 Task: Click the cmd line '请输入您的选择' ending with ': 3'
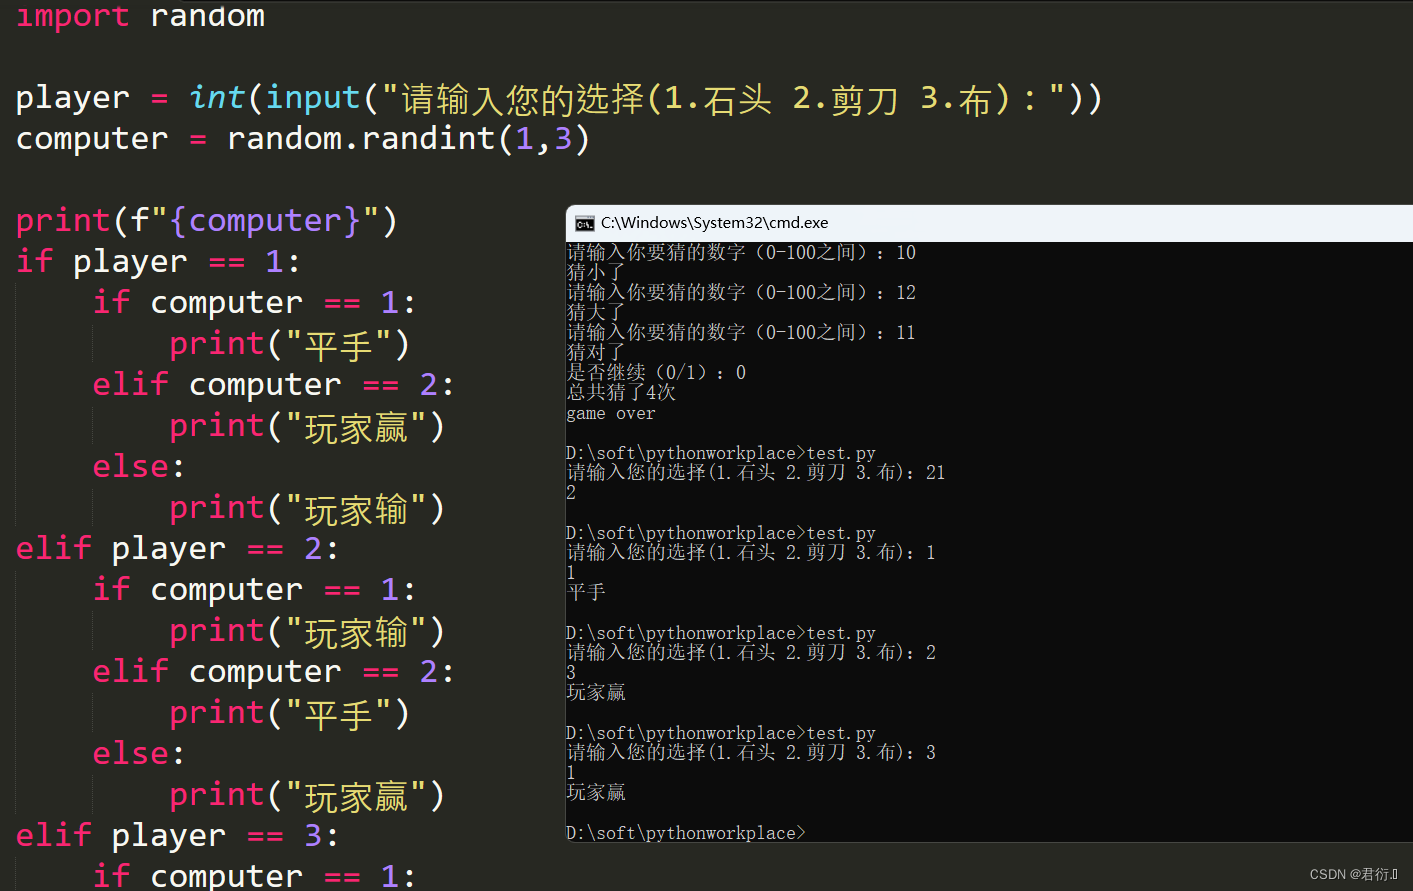(751, 752)
